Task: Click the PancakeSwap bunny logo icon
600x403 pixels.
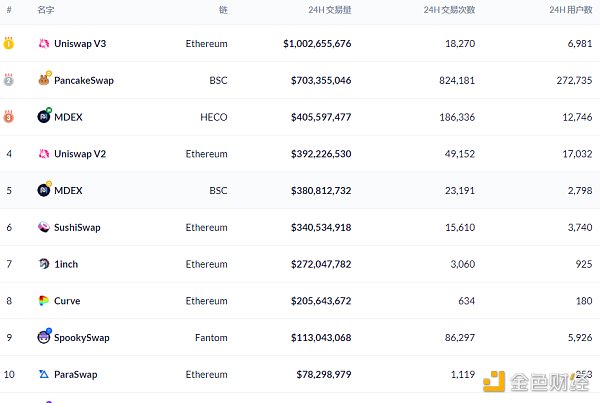Action: click(x=44, y=80)
